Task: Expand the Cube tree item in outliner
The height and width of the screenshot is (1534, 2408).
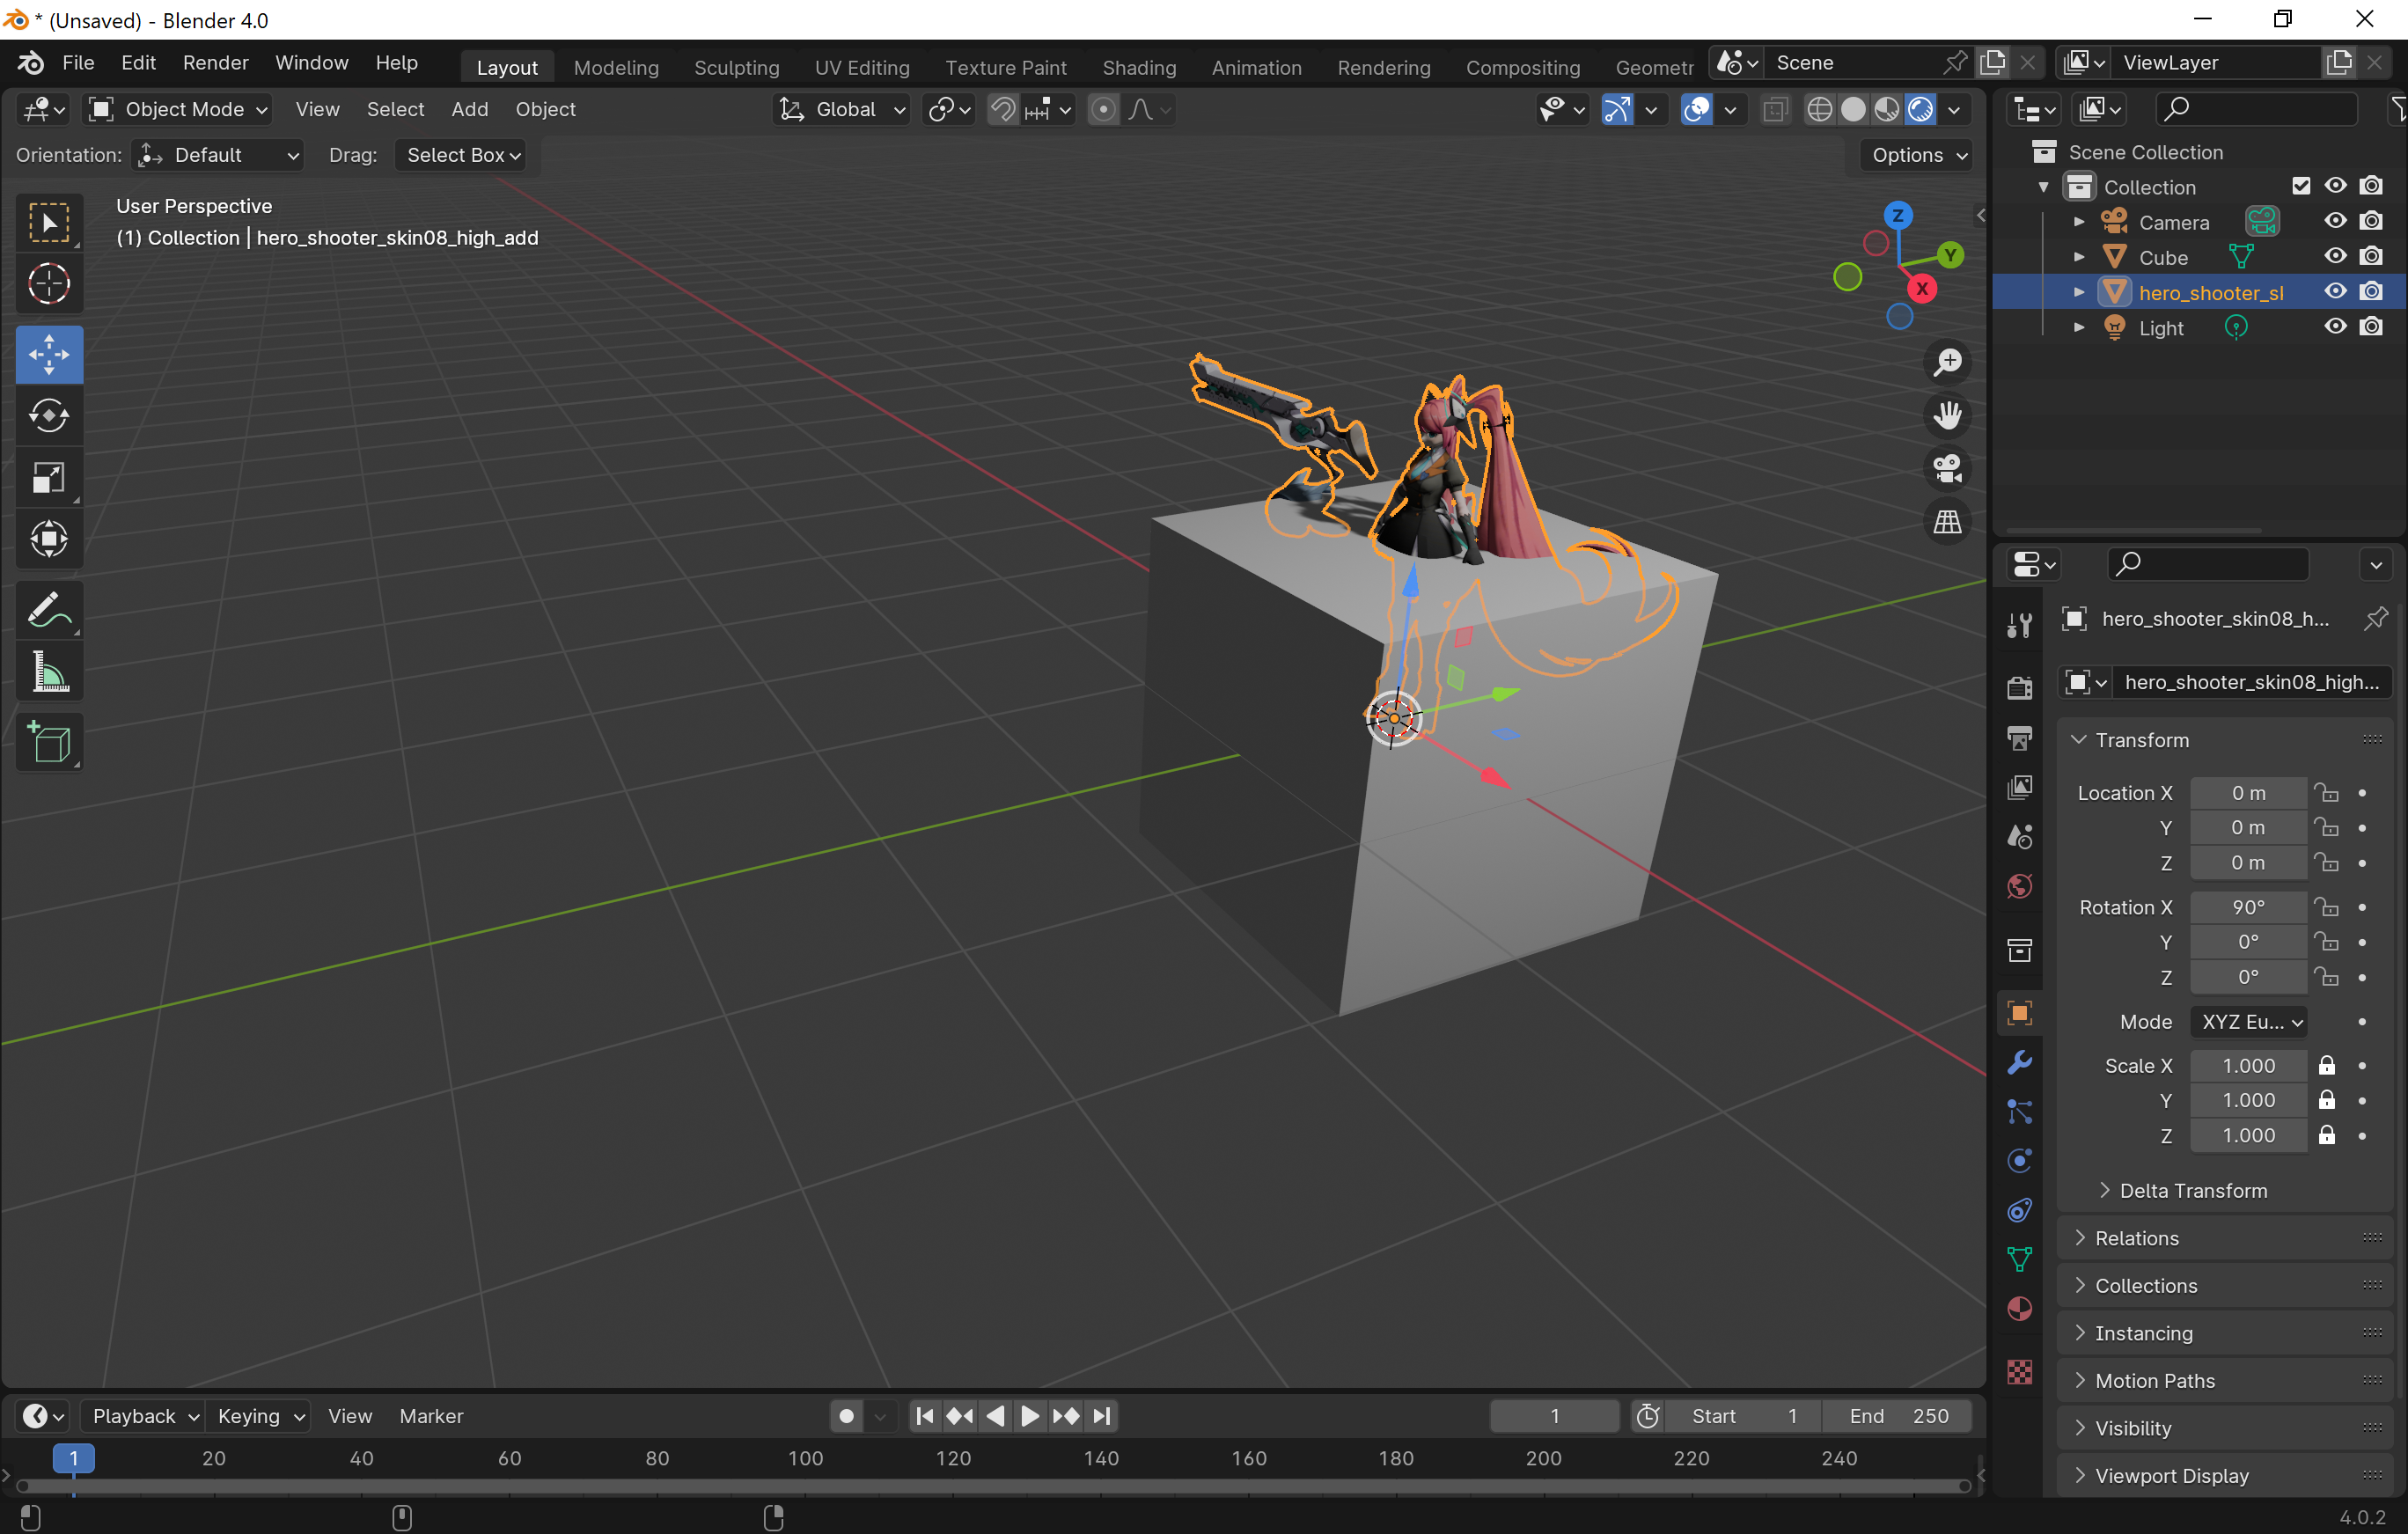Action: [x=2079, y=257]
